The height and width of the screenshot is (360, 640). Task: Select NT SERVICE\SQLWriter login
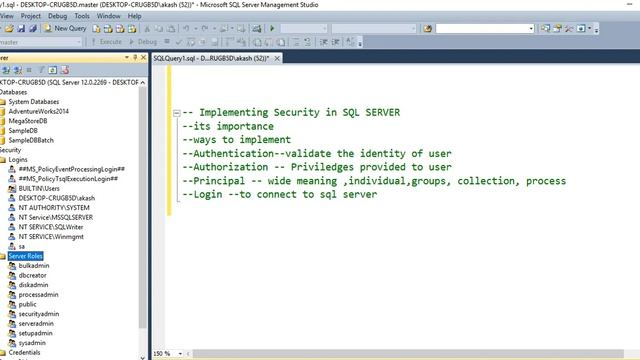tap(51, 227)
